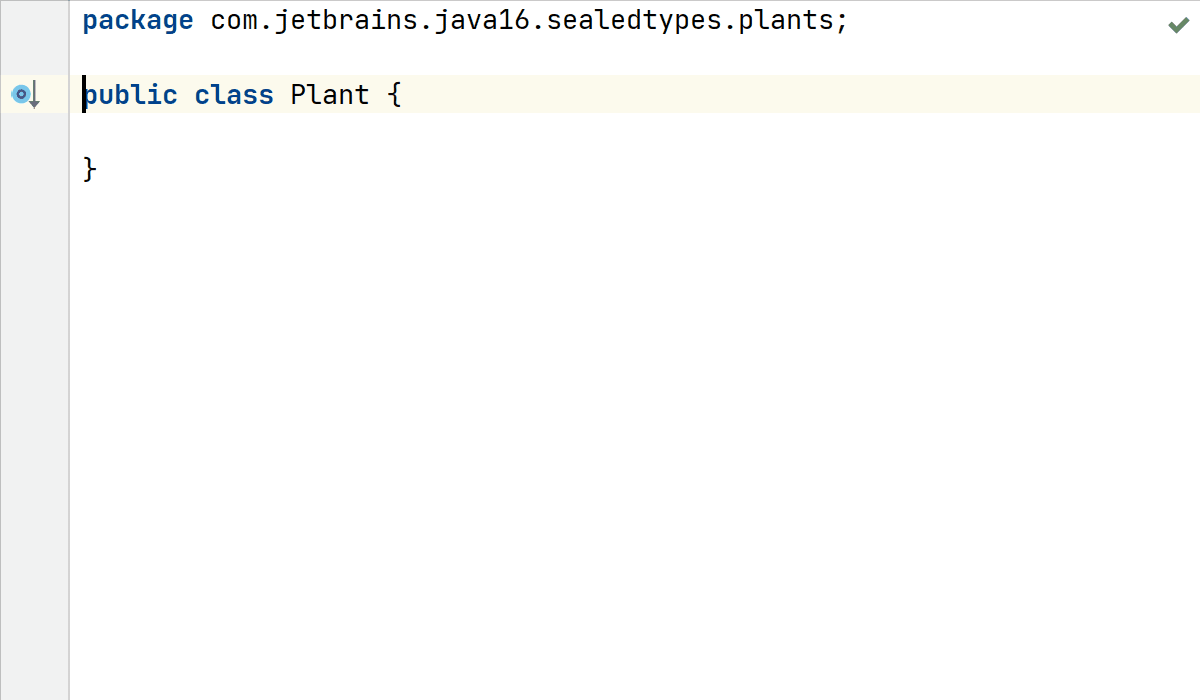The width and height of the screenshot is (1200, 700).
Task: Click empty editor area below the code
Action: (x=600, y=450)
